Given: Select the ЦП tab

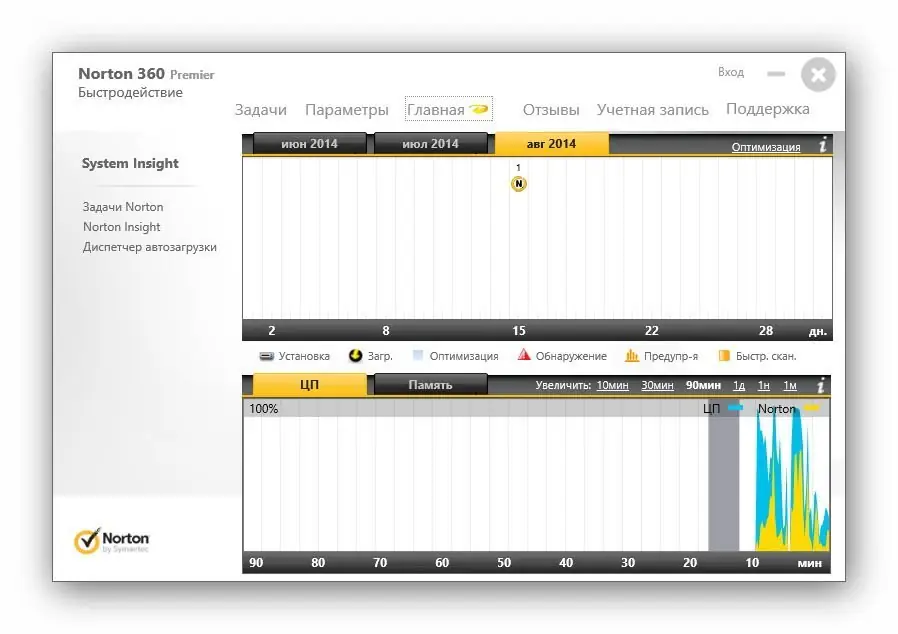Looking at the screenshot, I should click(x=309, y=384).
